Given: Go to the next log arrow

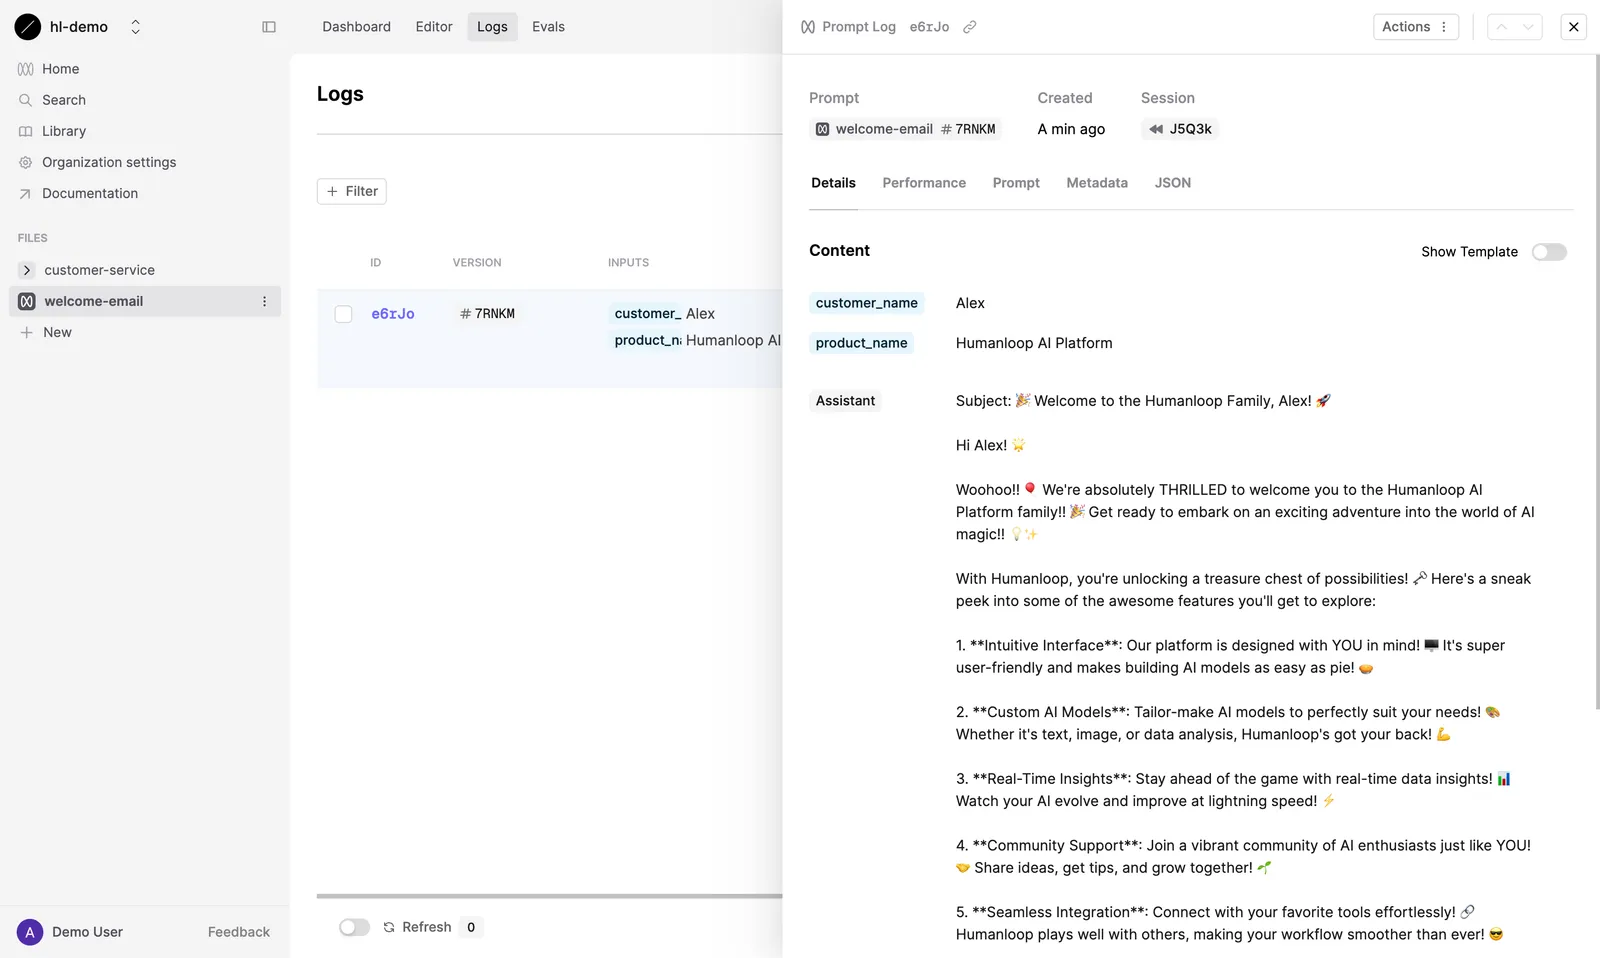Looking at the screenshot, I should 1528,27.
